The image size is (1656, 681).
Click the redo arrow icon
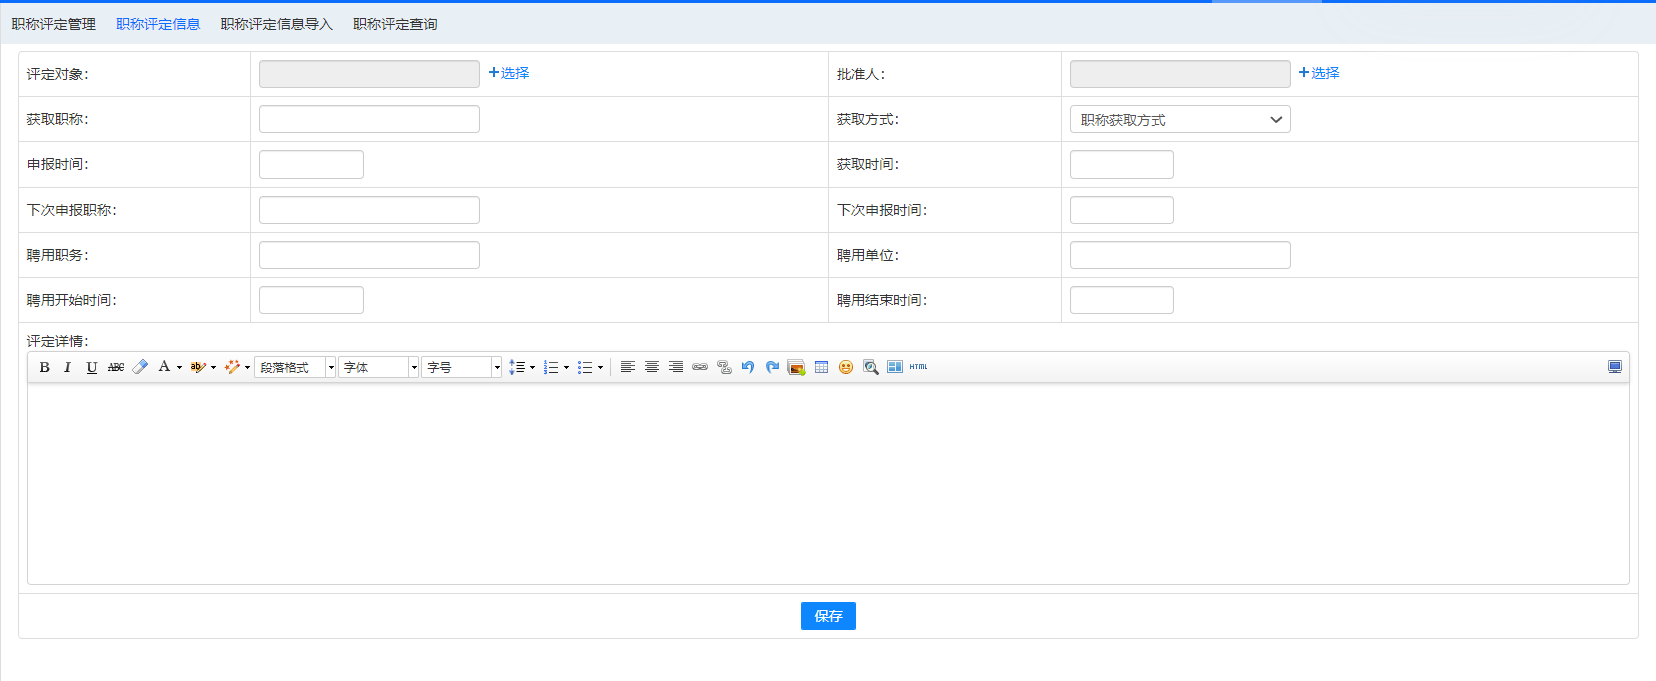coord(772,367)
